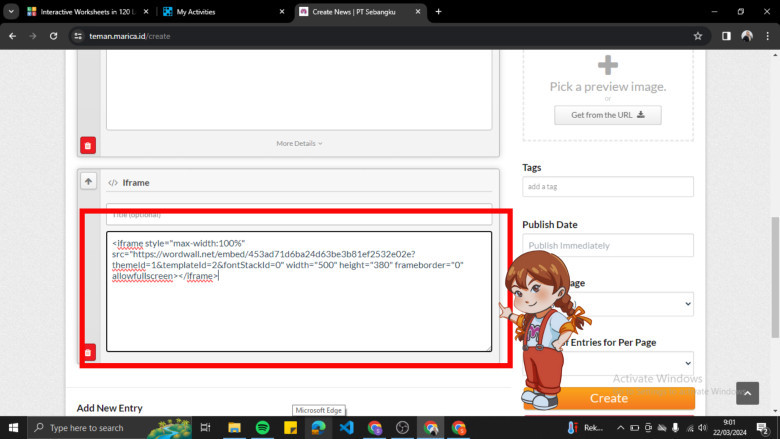Viewport: 780px width, 439px height.
Task: Open the Chrome profile avatar
Action: (x=747, y=36)
